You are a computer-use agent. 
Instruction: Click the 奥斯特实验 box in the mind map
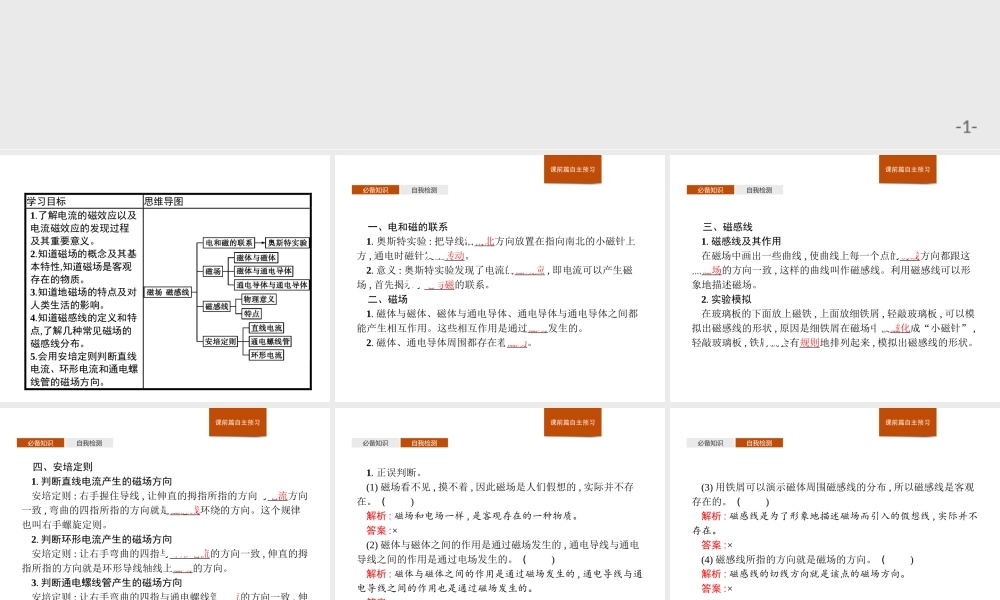coord(286,243)
